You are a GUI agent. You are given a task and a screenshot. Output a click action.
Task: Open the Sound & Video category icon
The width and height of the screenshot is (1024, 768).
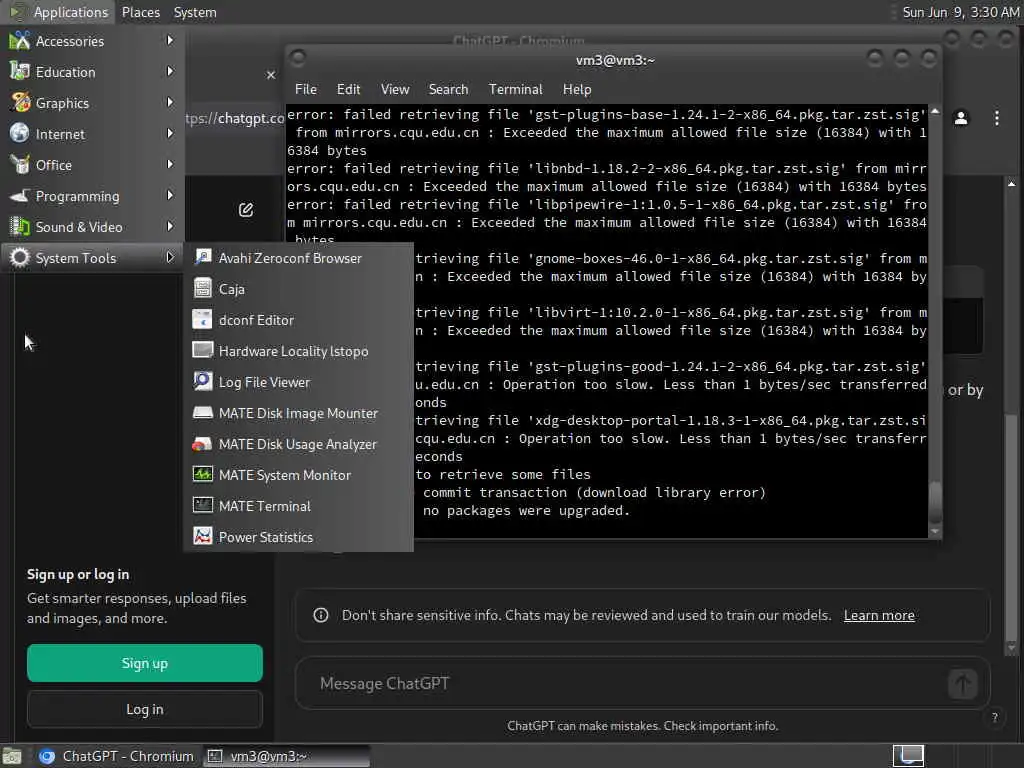(x=20, y=227)
